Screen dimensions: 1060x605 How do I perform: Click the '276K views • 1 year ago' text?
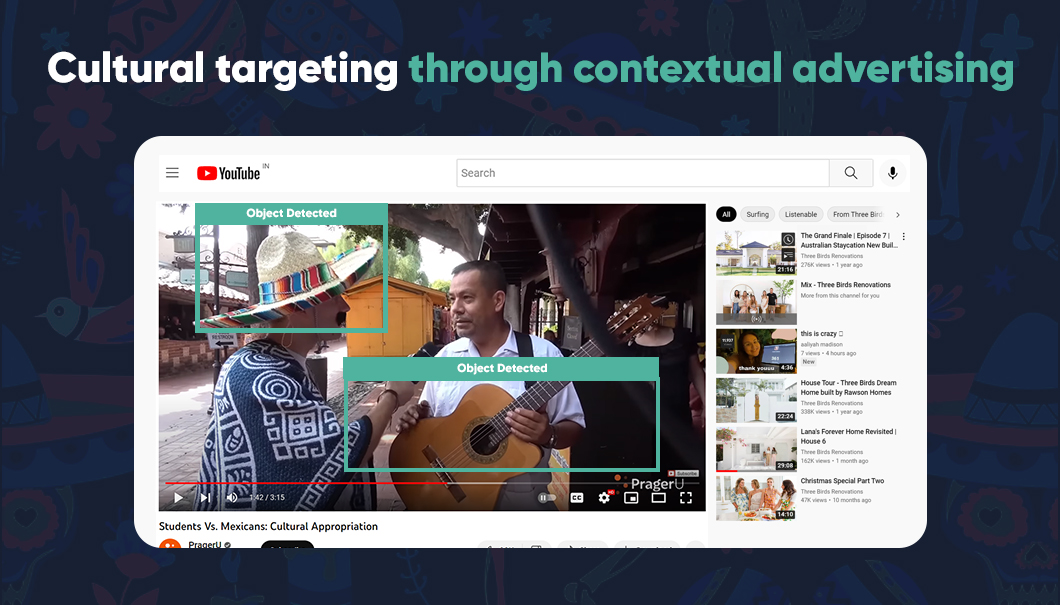click(x=832, y=265)
